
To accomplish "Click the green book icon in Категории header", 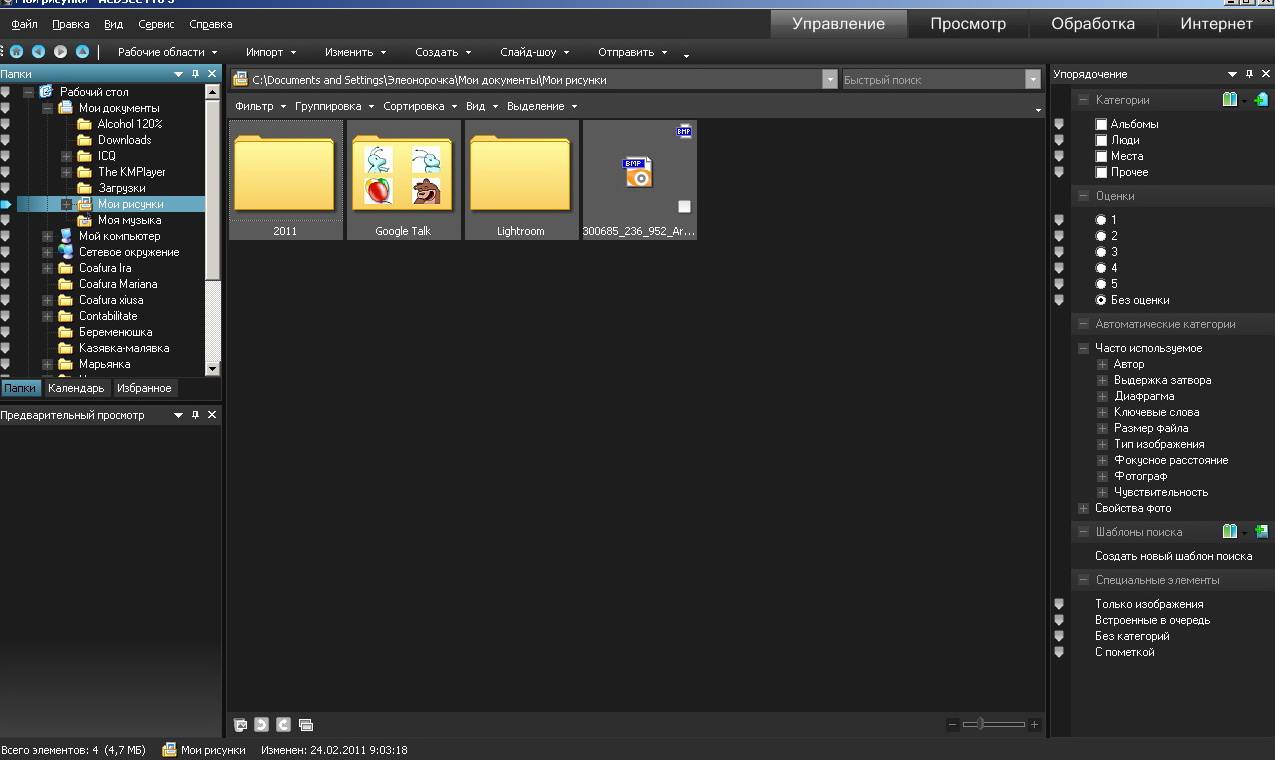I will click(x=1229, y=99).
